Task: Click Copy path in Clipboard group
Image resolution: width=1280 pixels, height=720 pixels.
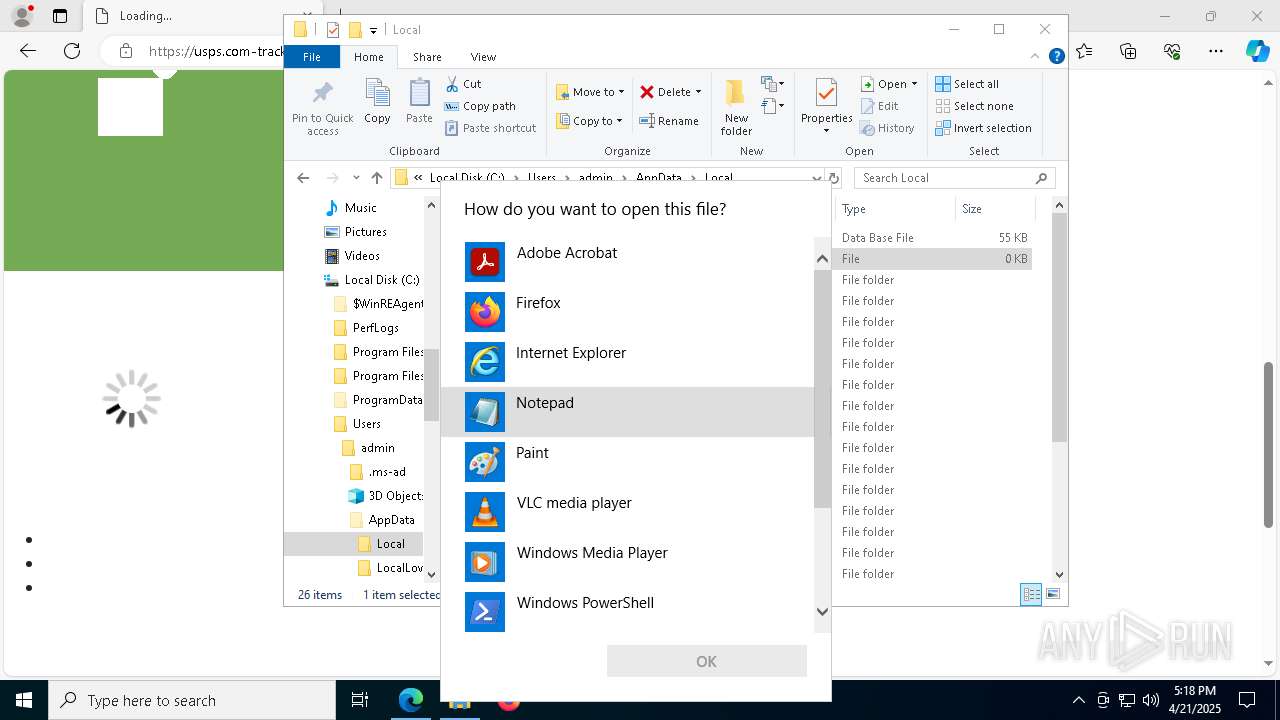Action: tap(480, 106)
